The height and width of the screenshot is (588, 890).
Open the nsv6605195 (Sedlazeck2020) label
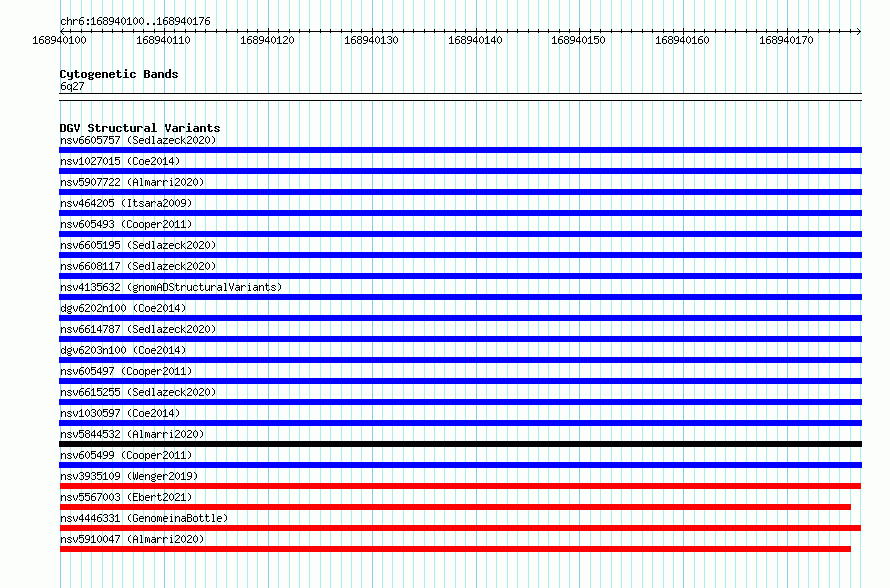pyautogui.click(x=138, y=245)
